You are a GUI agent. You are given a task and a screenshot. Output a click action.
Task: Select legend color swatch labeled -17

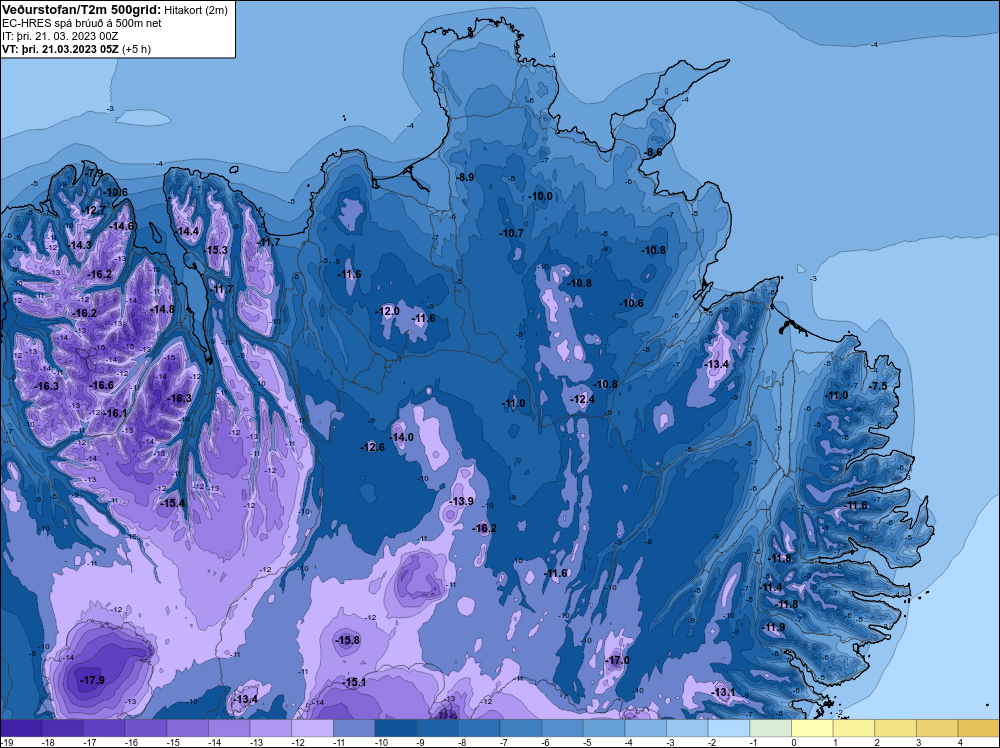(x=104, y=728)
